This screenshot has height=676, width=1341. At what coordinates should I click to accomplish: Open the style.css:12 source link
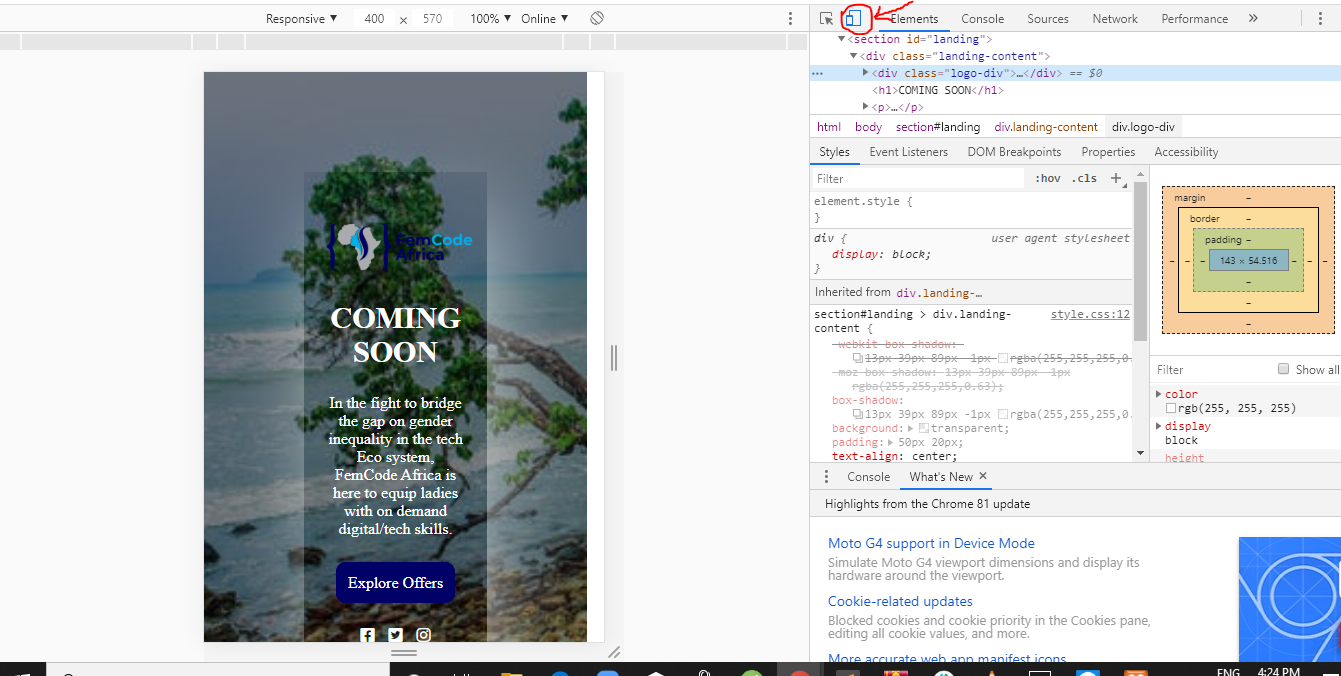(1092, 313)
